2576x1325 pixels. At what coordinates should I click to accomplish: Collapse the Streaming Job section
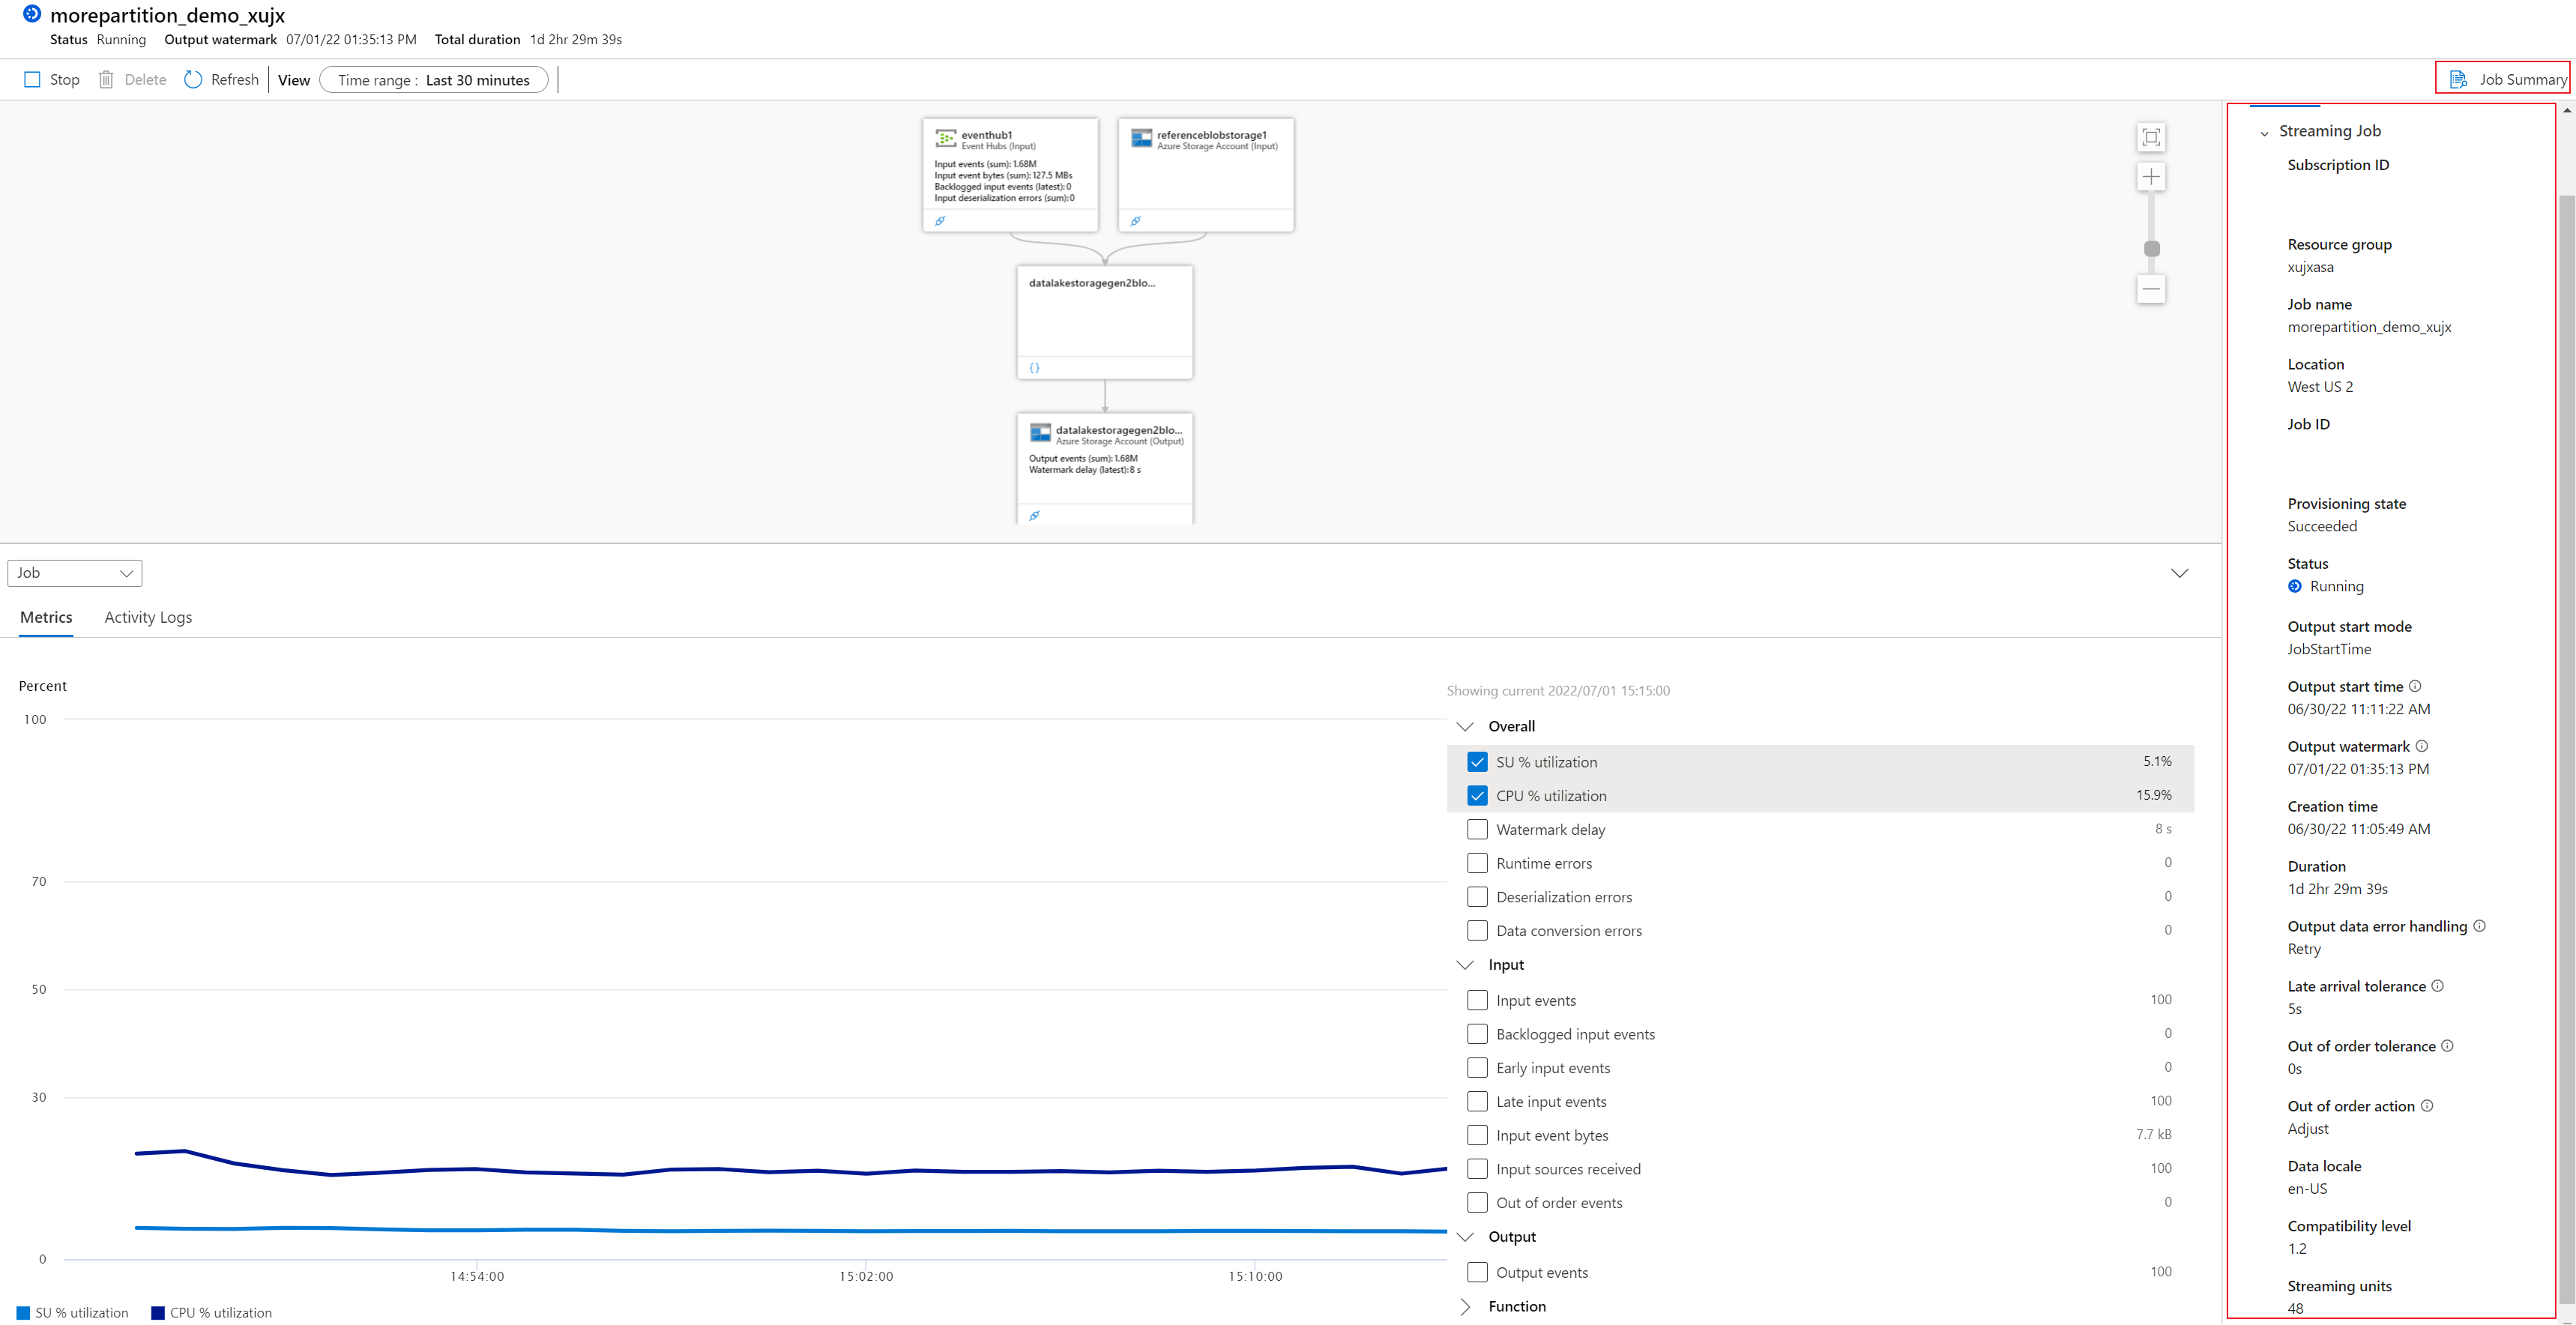2264,133
